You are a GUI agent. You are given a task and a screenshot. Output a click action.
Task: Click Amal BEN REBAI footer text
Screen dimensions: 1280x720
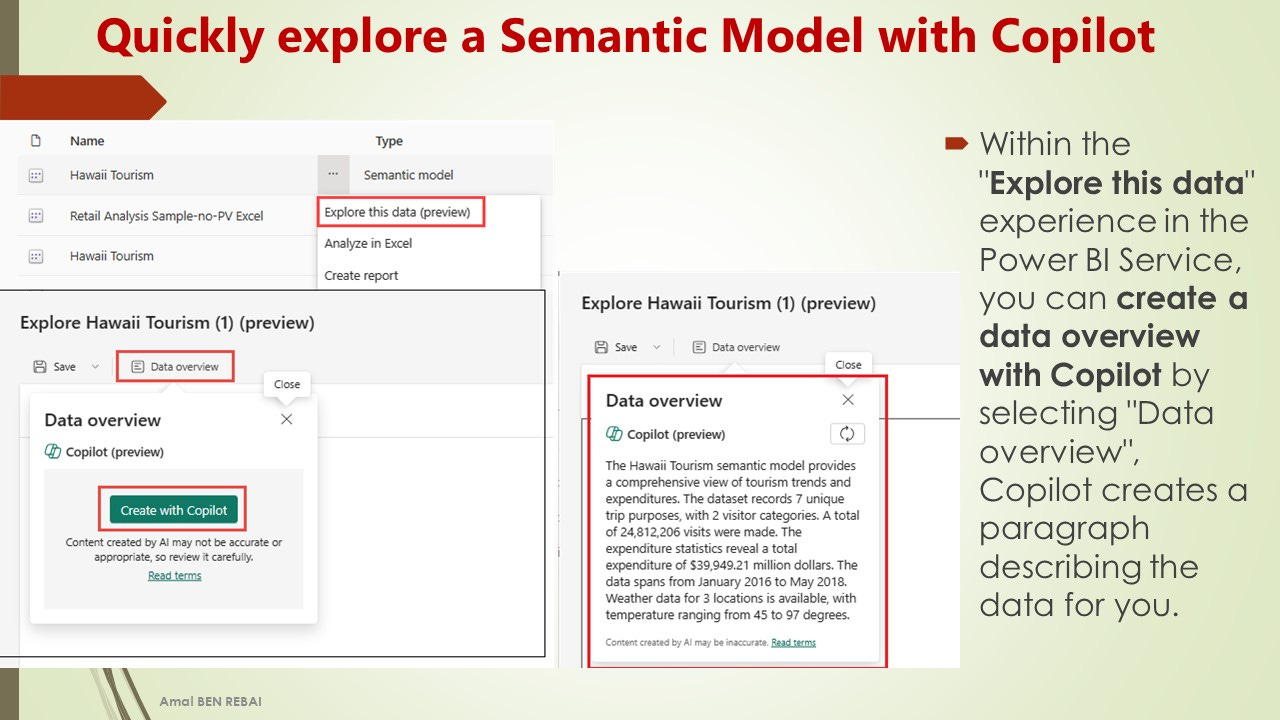coord(209,702)
